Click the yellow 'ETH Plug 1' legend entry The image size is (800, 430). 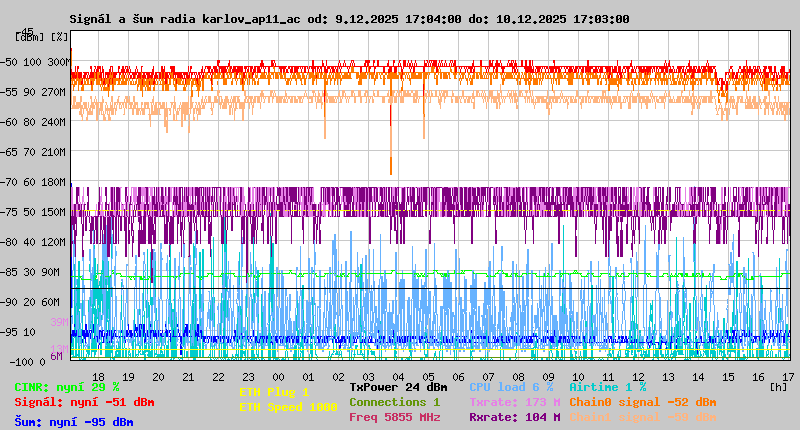pyautogui.click(x=275, y=392)
